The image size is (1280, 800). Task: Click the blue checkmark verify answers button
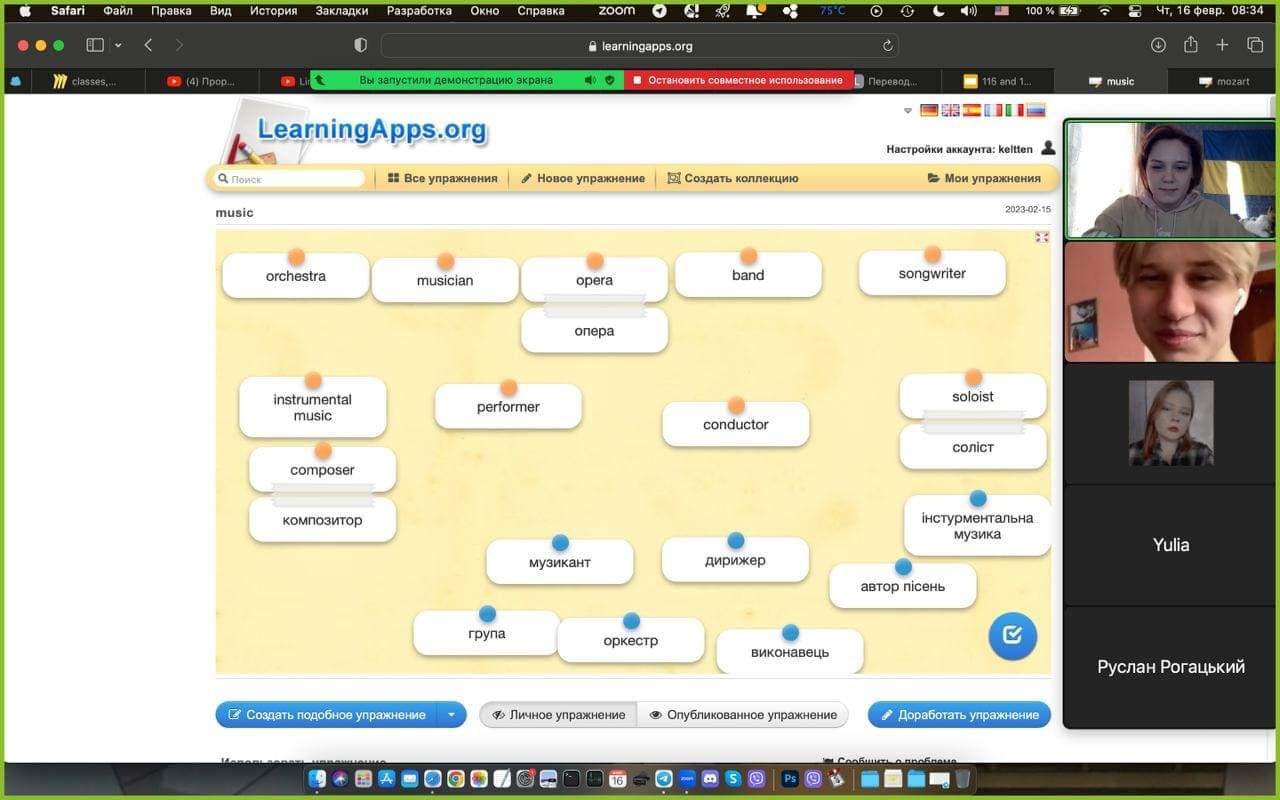click(x=1012, y=635)
